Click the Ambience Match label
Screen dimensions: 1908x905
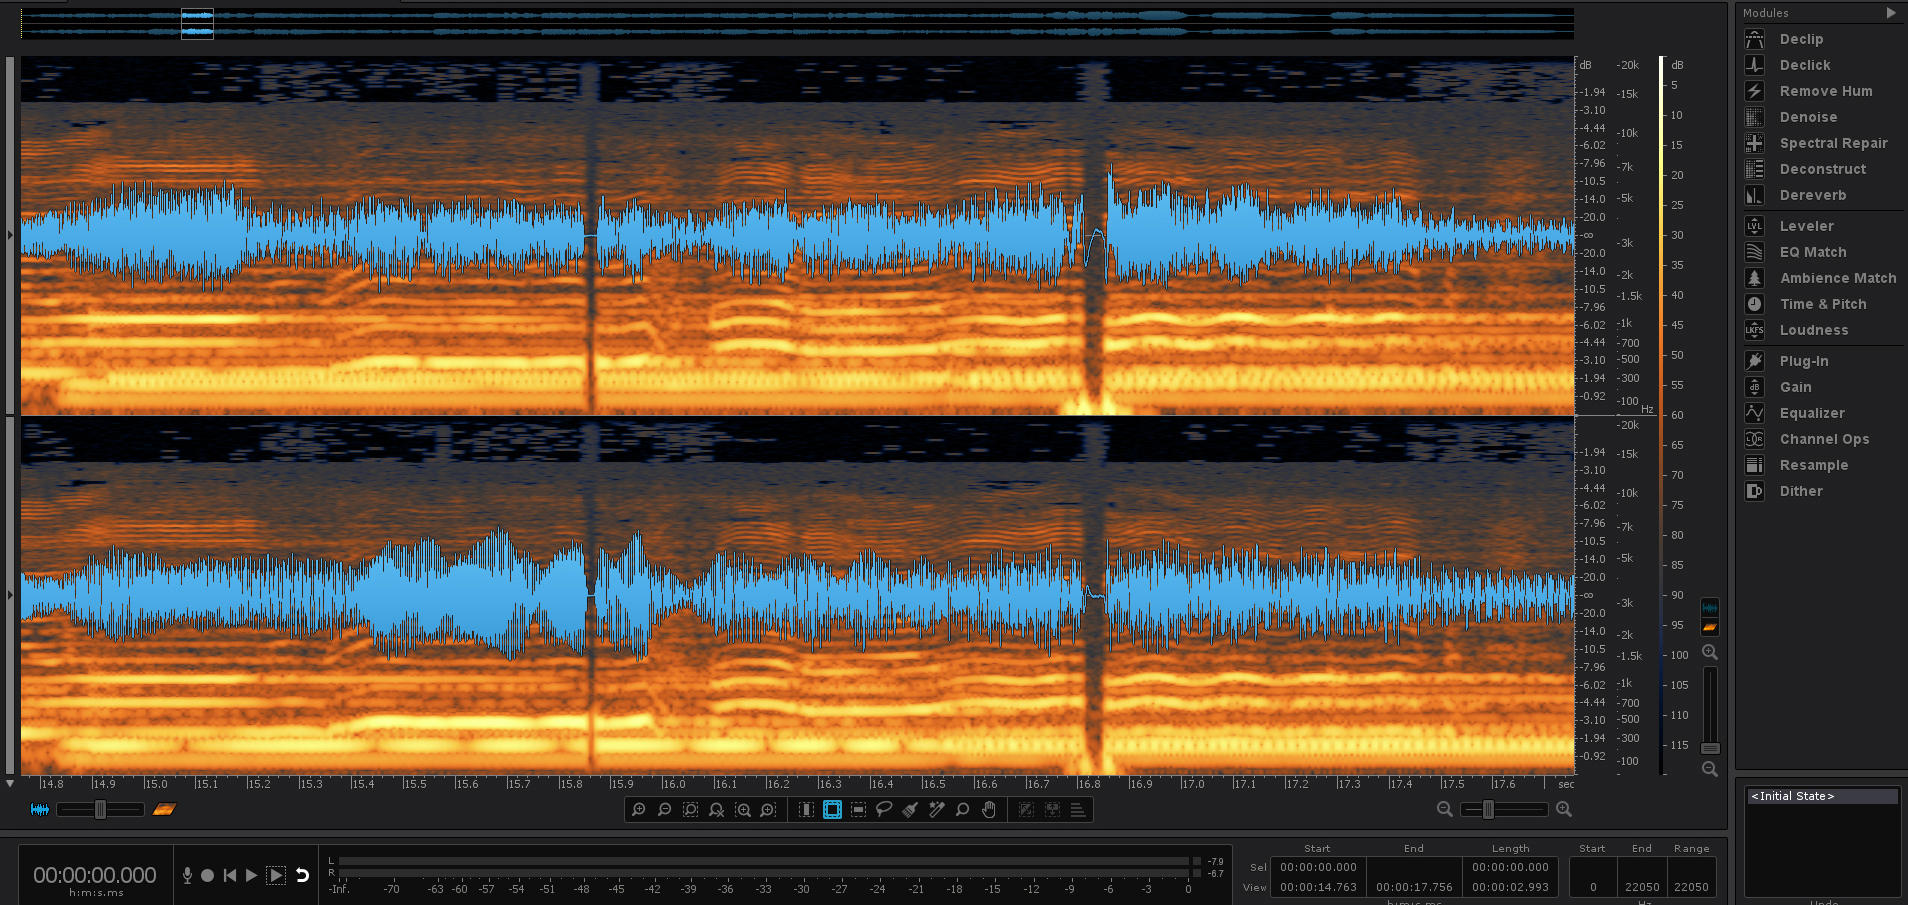[x=1838, y=278]
